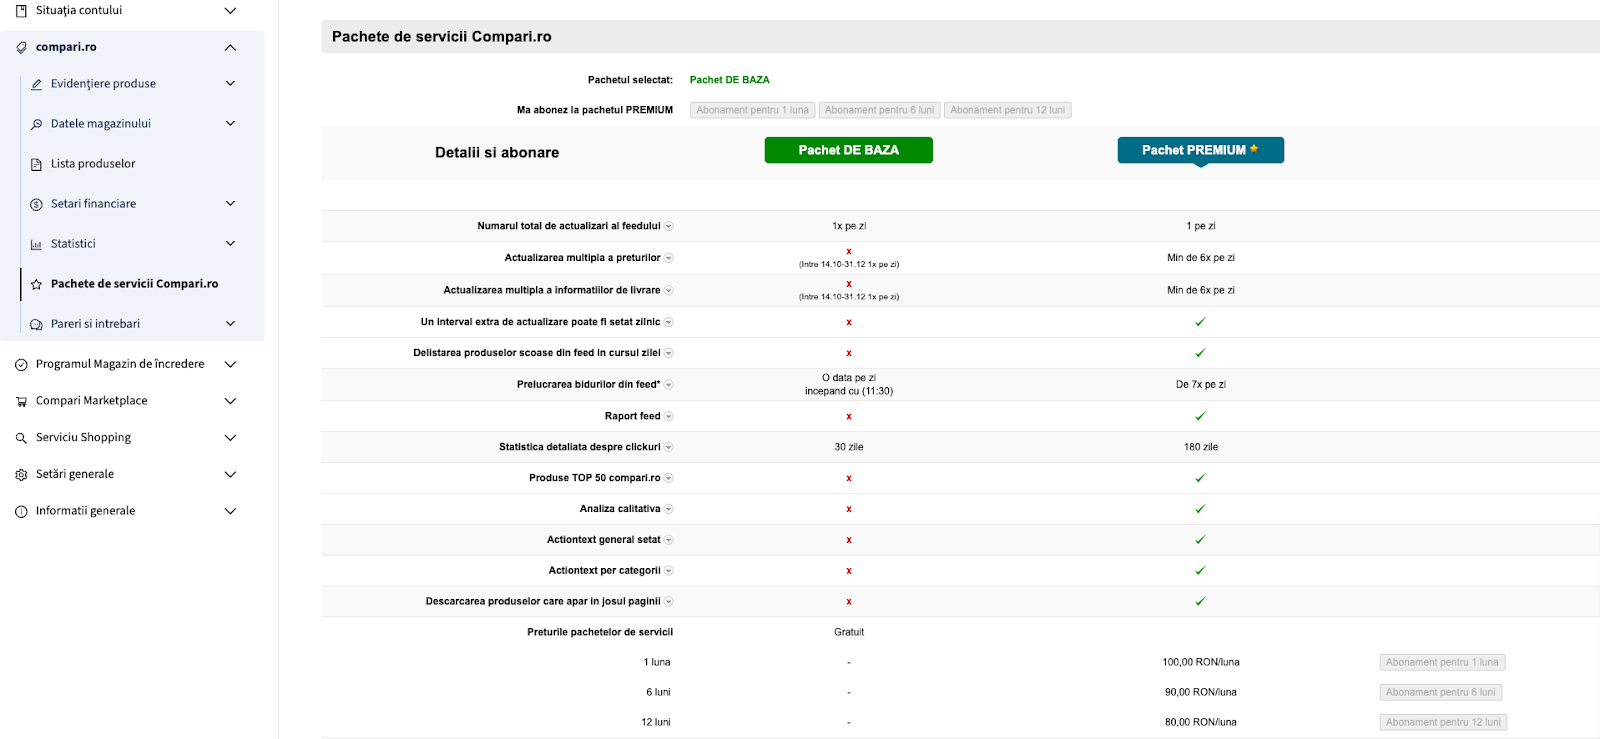
Task: Click top Abonament pentru 1 luna button
Action: (x=752, y=110)
